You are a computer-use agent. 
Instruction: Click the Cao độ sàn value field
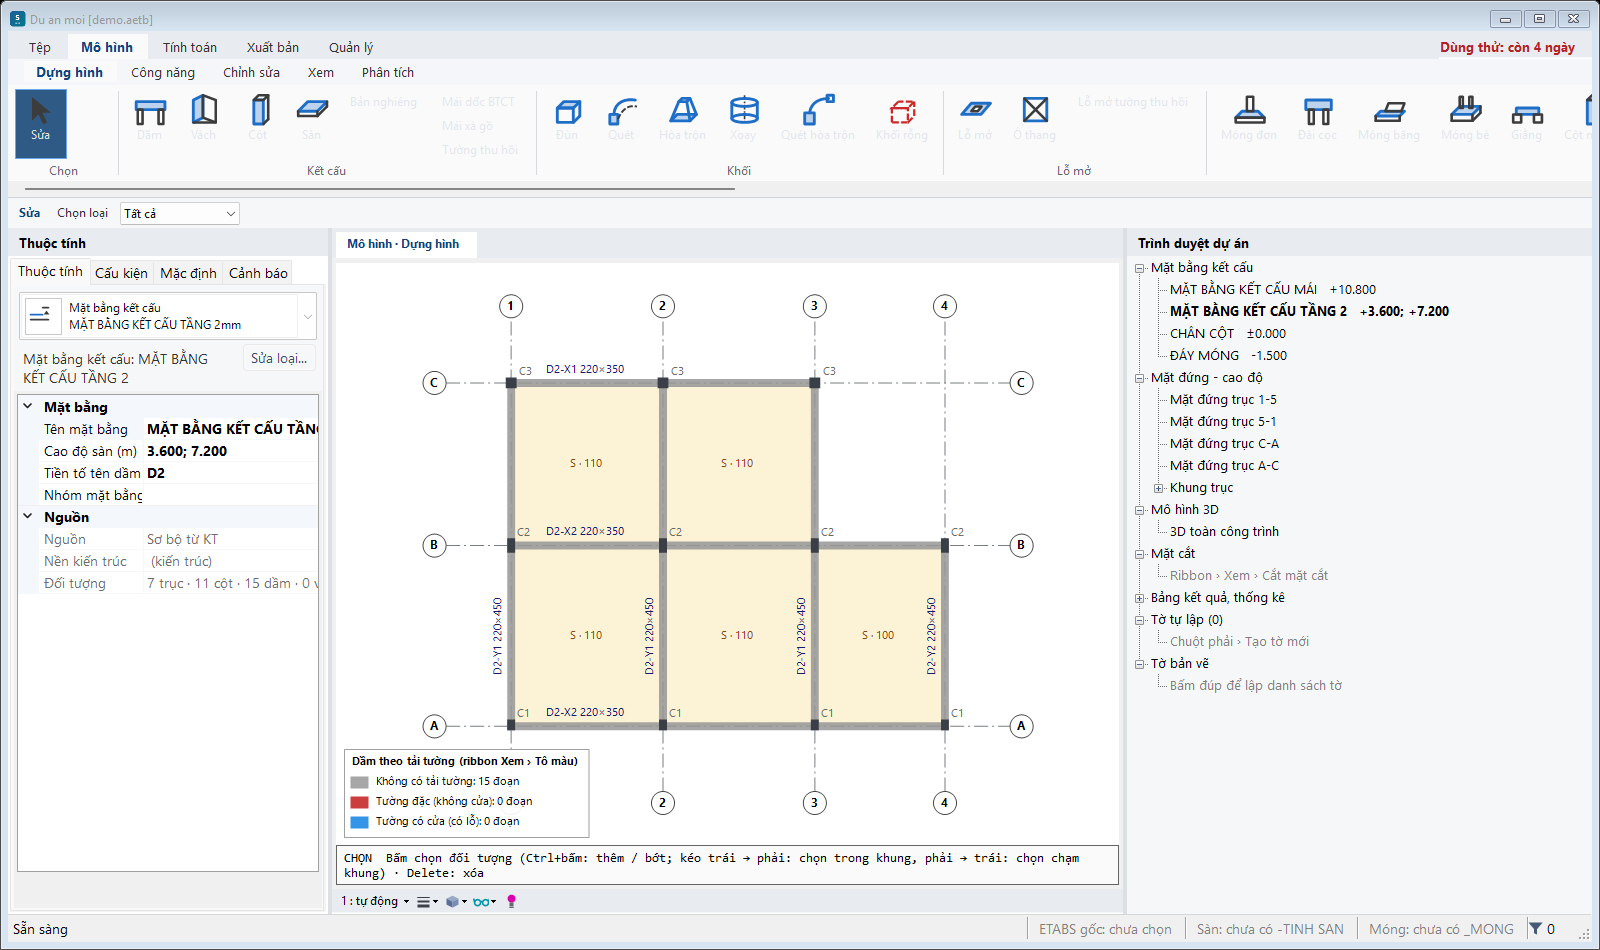231,451
